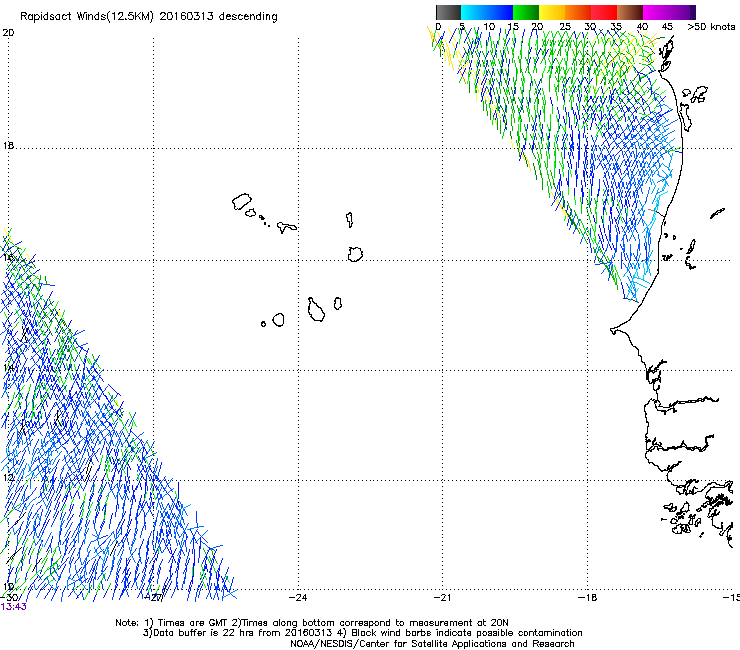Click the '10' label under the color bar
740x650 pixels.
(x=489, y=27)
